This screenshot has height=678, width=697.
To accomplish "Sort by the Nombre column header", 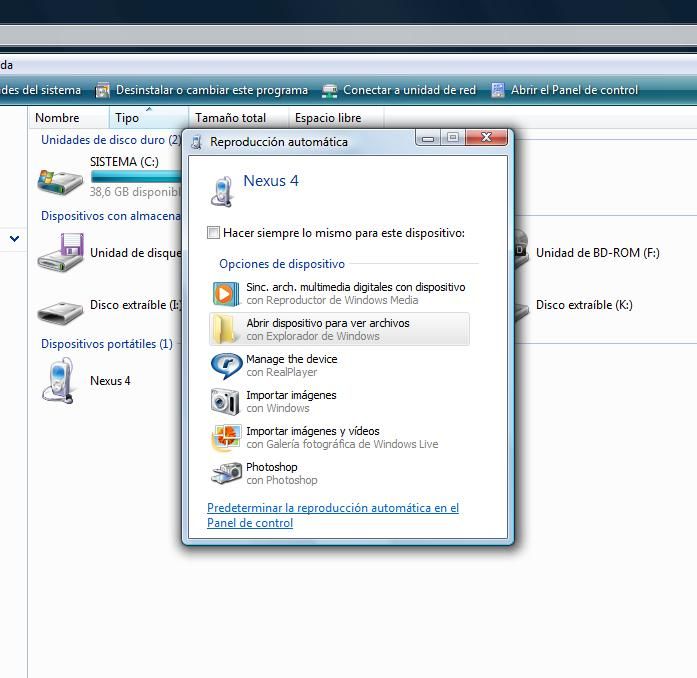I will pos(69,118).
